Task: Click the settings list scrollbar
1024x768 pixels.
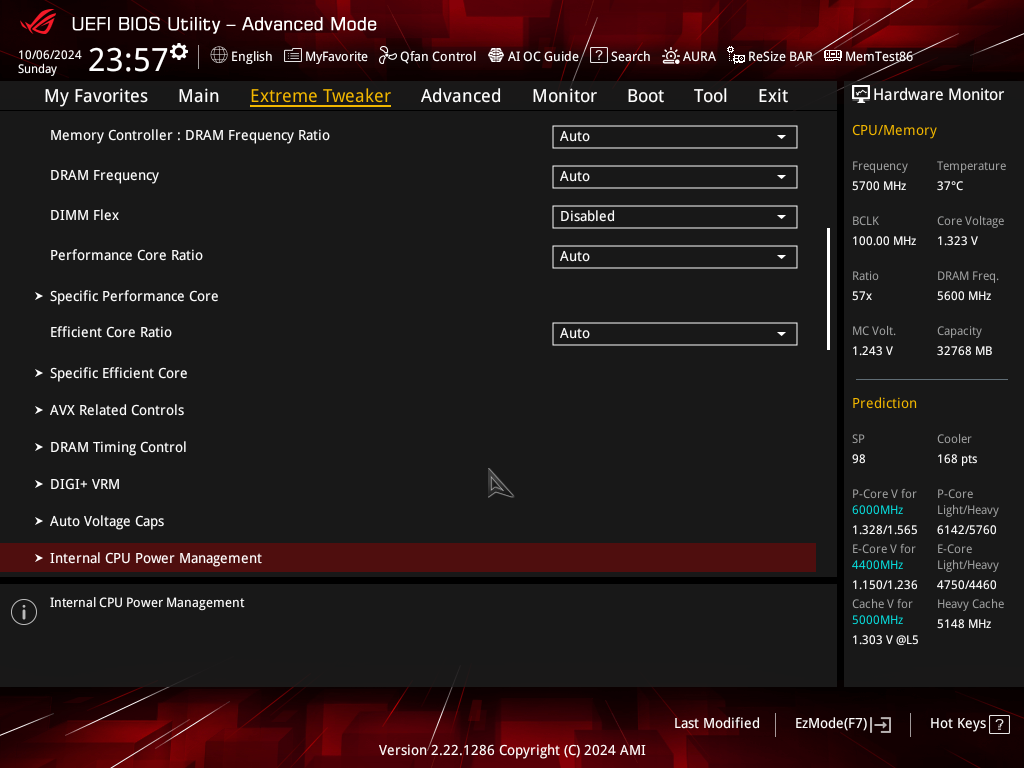Action: tap(828, 289)
